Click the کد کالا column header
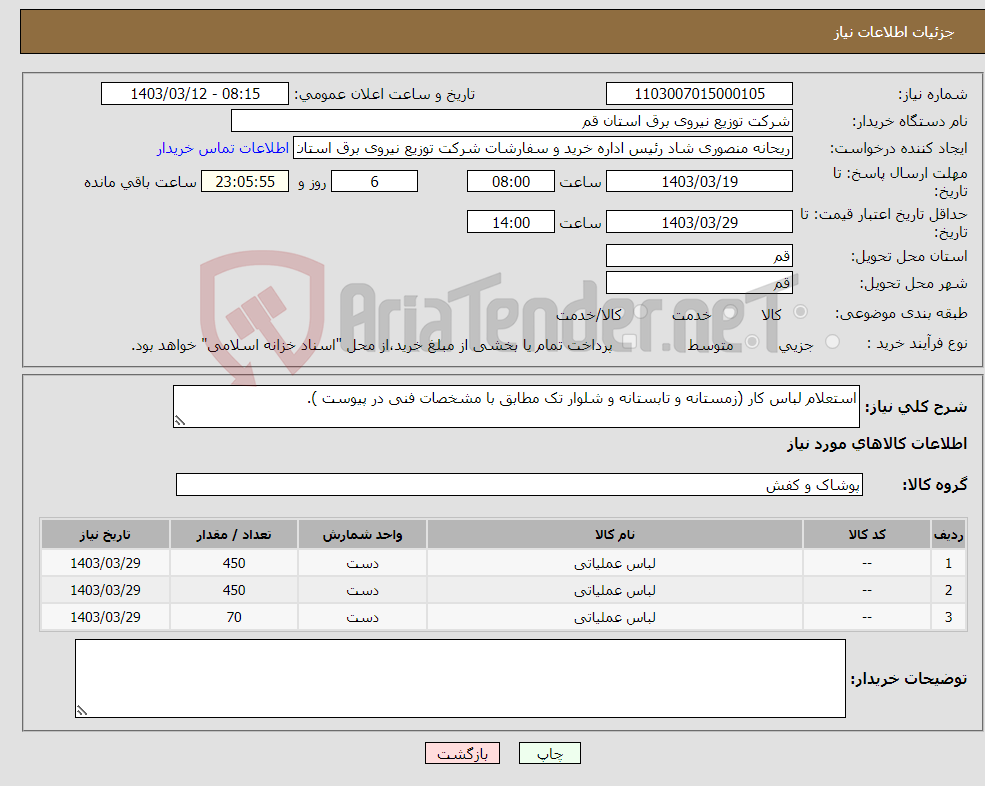Viewport: 985px width, 786px height. click(x=867, y=535)
